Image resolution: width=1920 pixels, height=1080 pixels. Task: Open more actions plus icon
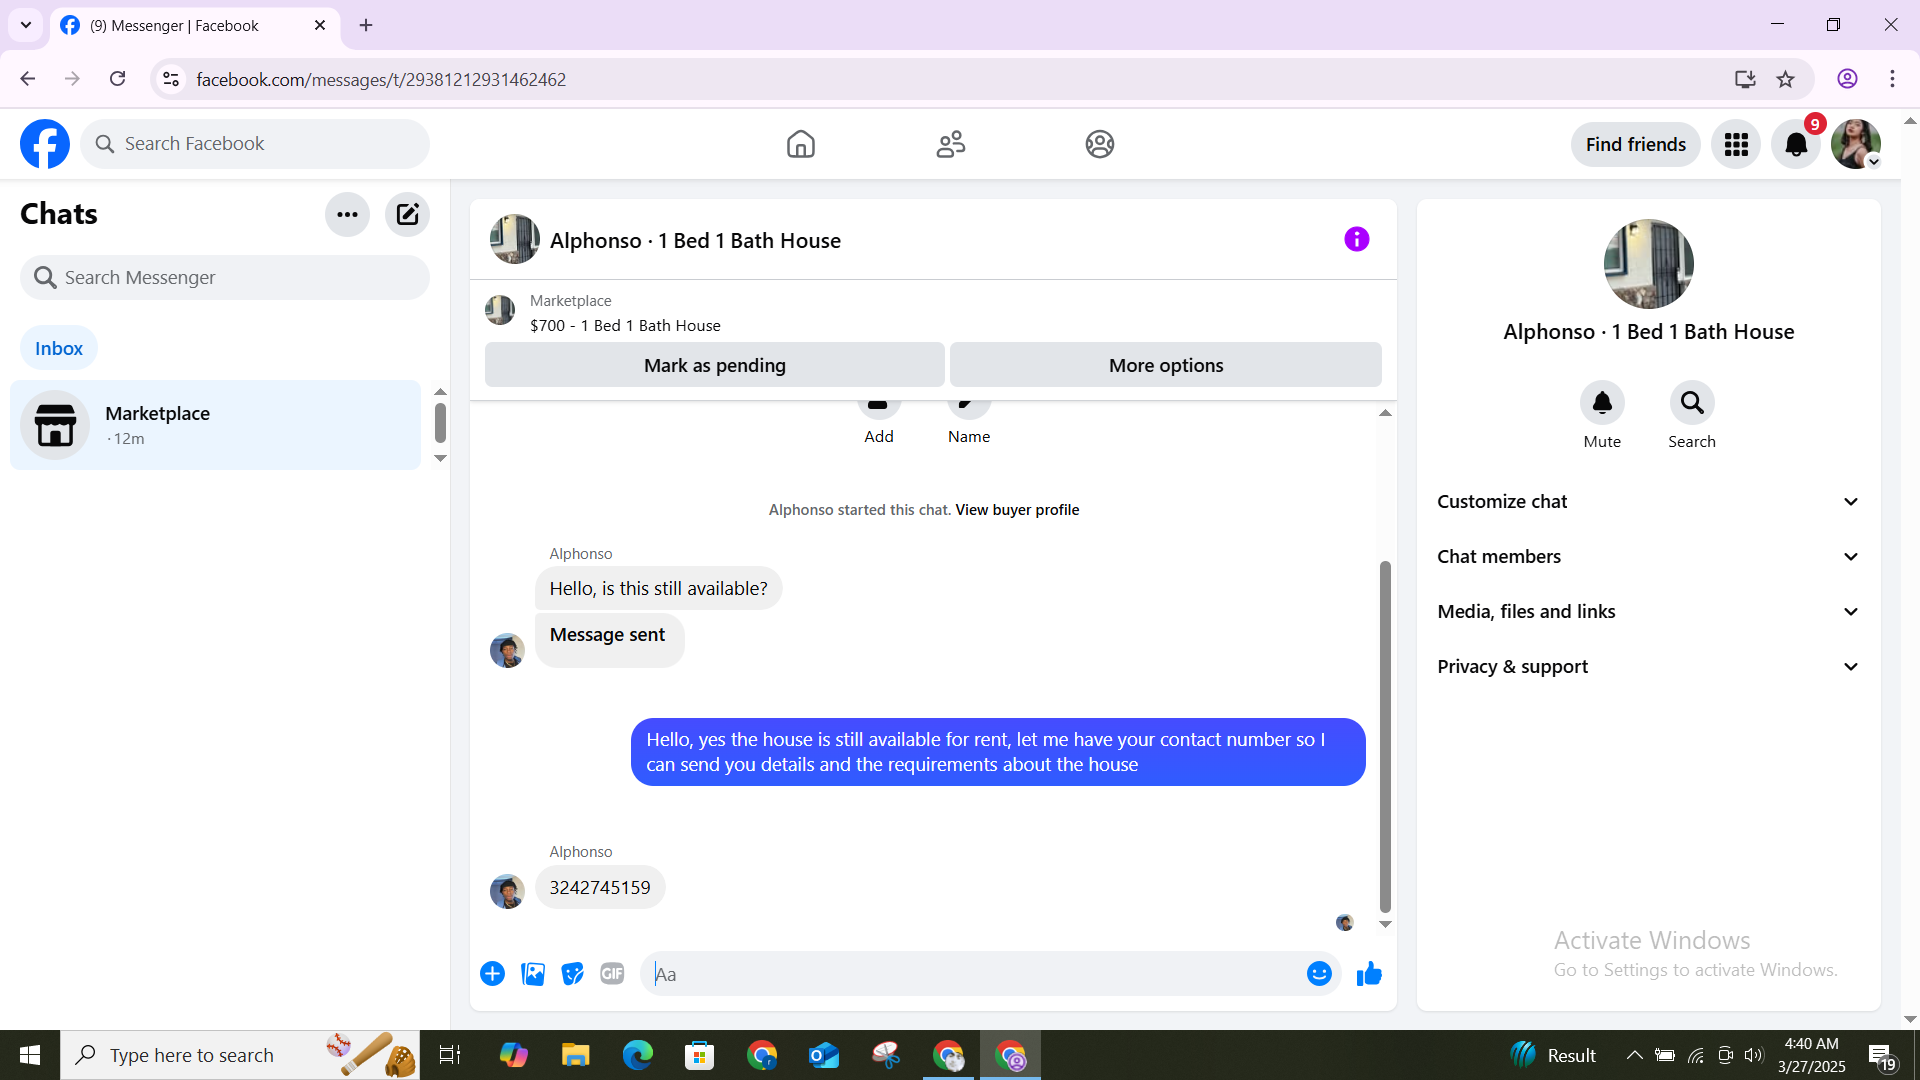(492, 974)
